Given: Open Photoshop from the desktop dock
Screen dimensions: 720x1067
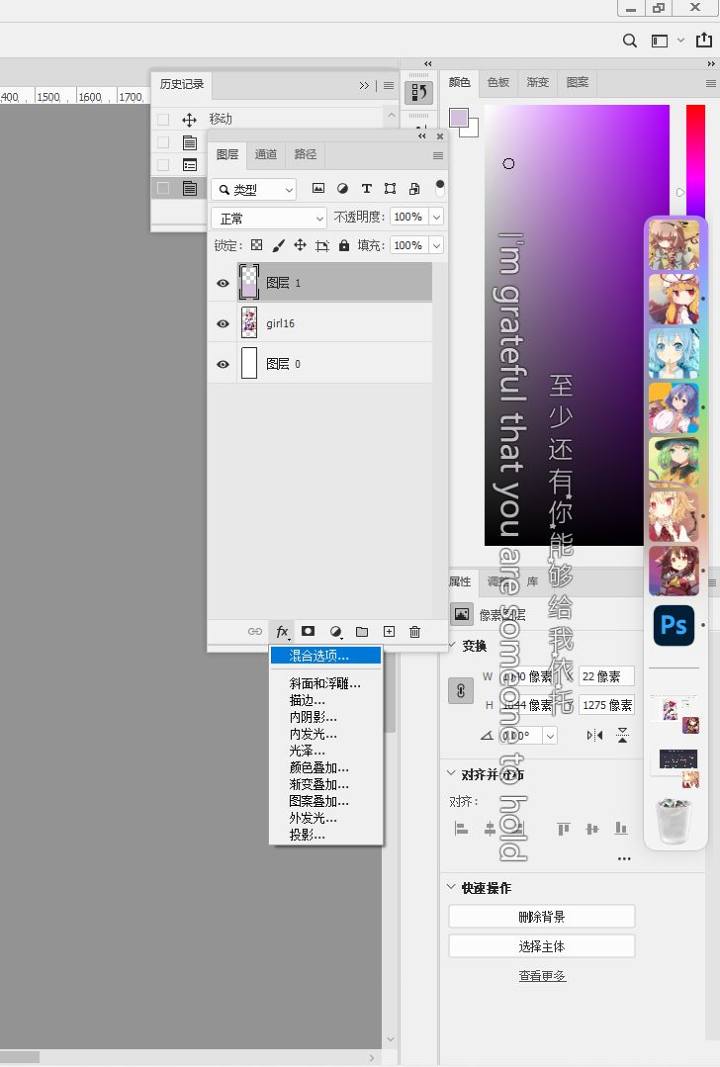Looking at the screenshot, I should point(674,625).
